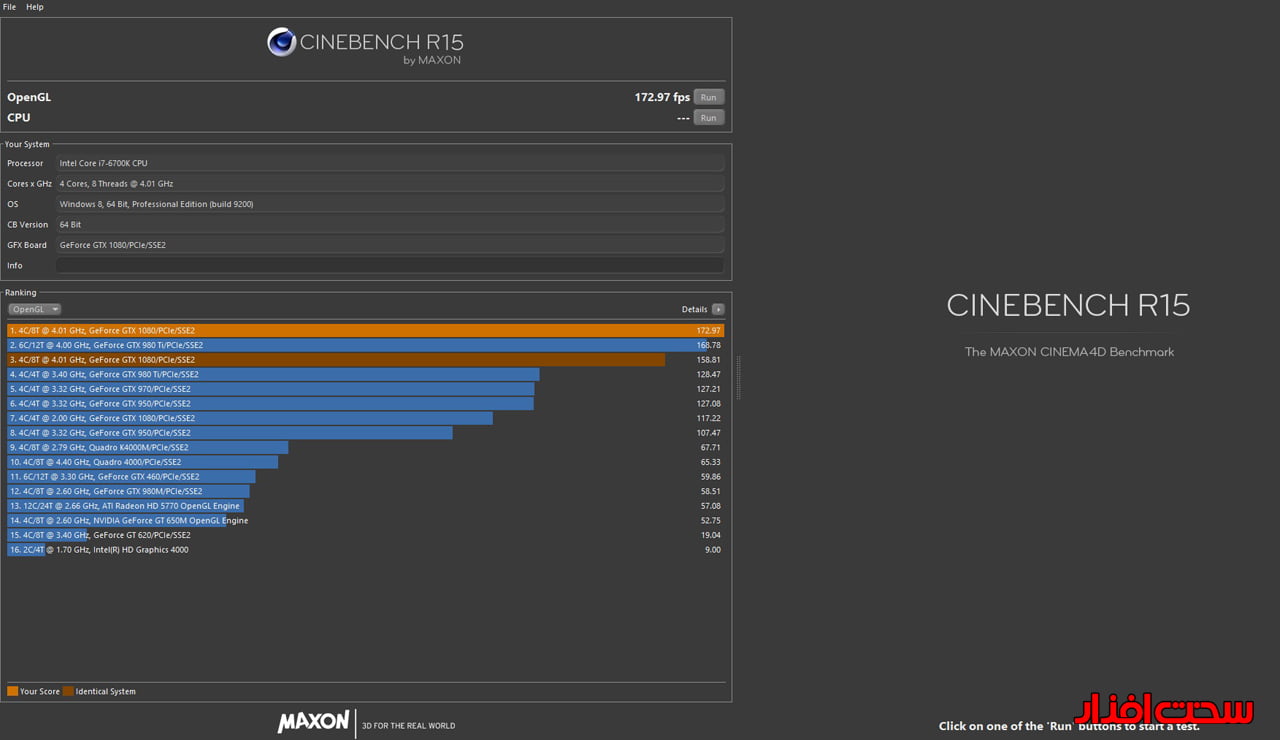This screenshot has width=1280, height=740.
Task: Click the Cinebench sphere logo icon
Action: 281,42
